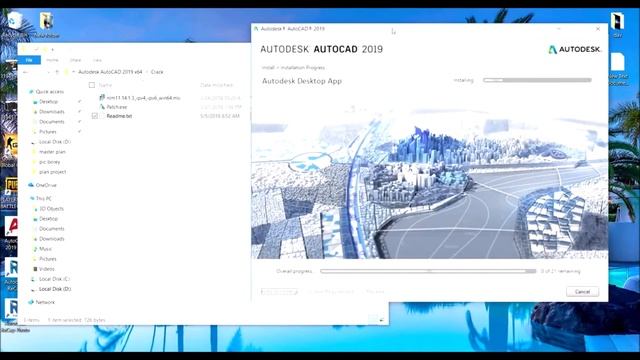This screenshot has width=640, height=360.
Task: Select the nlm11.14.1.3 win64.msi installer file
Action: coord(143,98)
